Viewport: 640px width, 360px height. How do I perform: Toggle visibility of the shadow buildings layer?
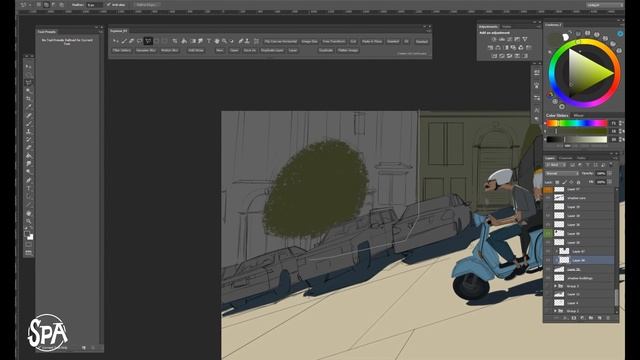(548, 278)
